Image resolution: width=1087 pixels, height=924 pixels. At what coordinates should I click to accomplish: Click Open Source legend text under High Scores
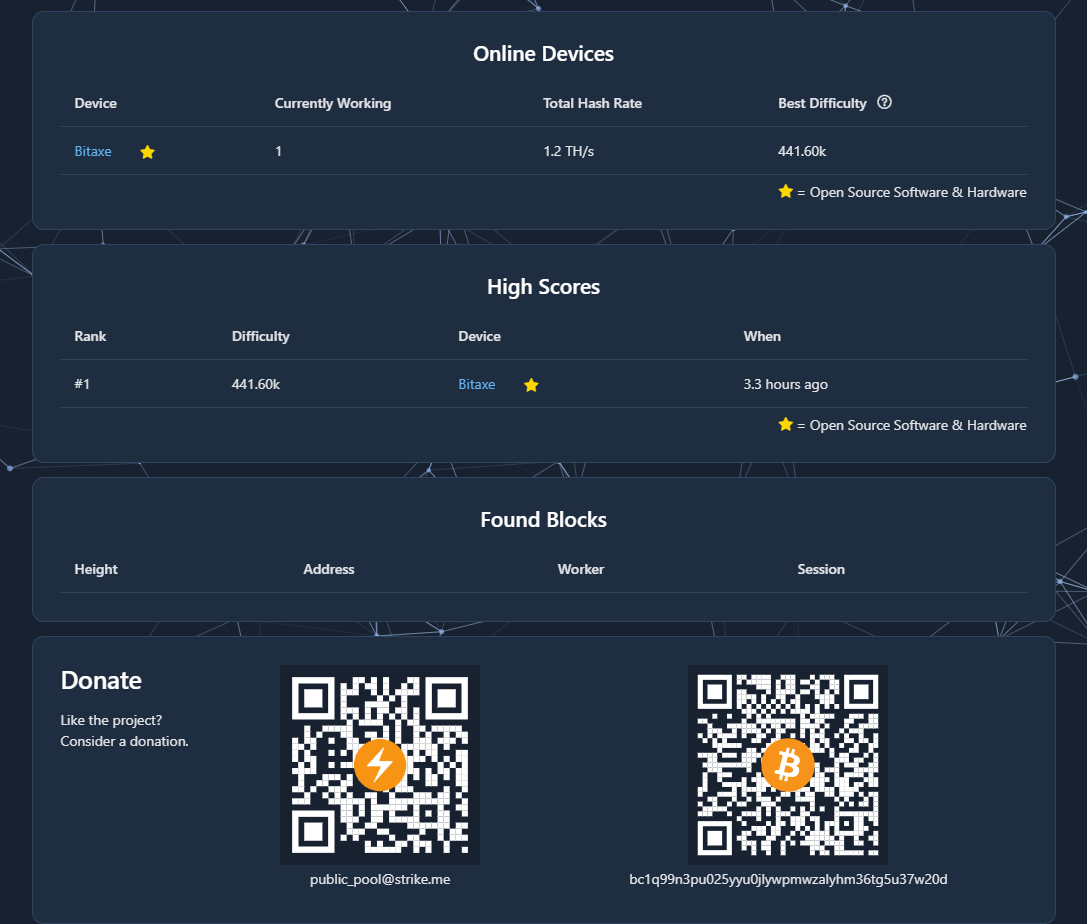click(x=918, y=425)
